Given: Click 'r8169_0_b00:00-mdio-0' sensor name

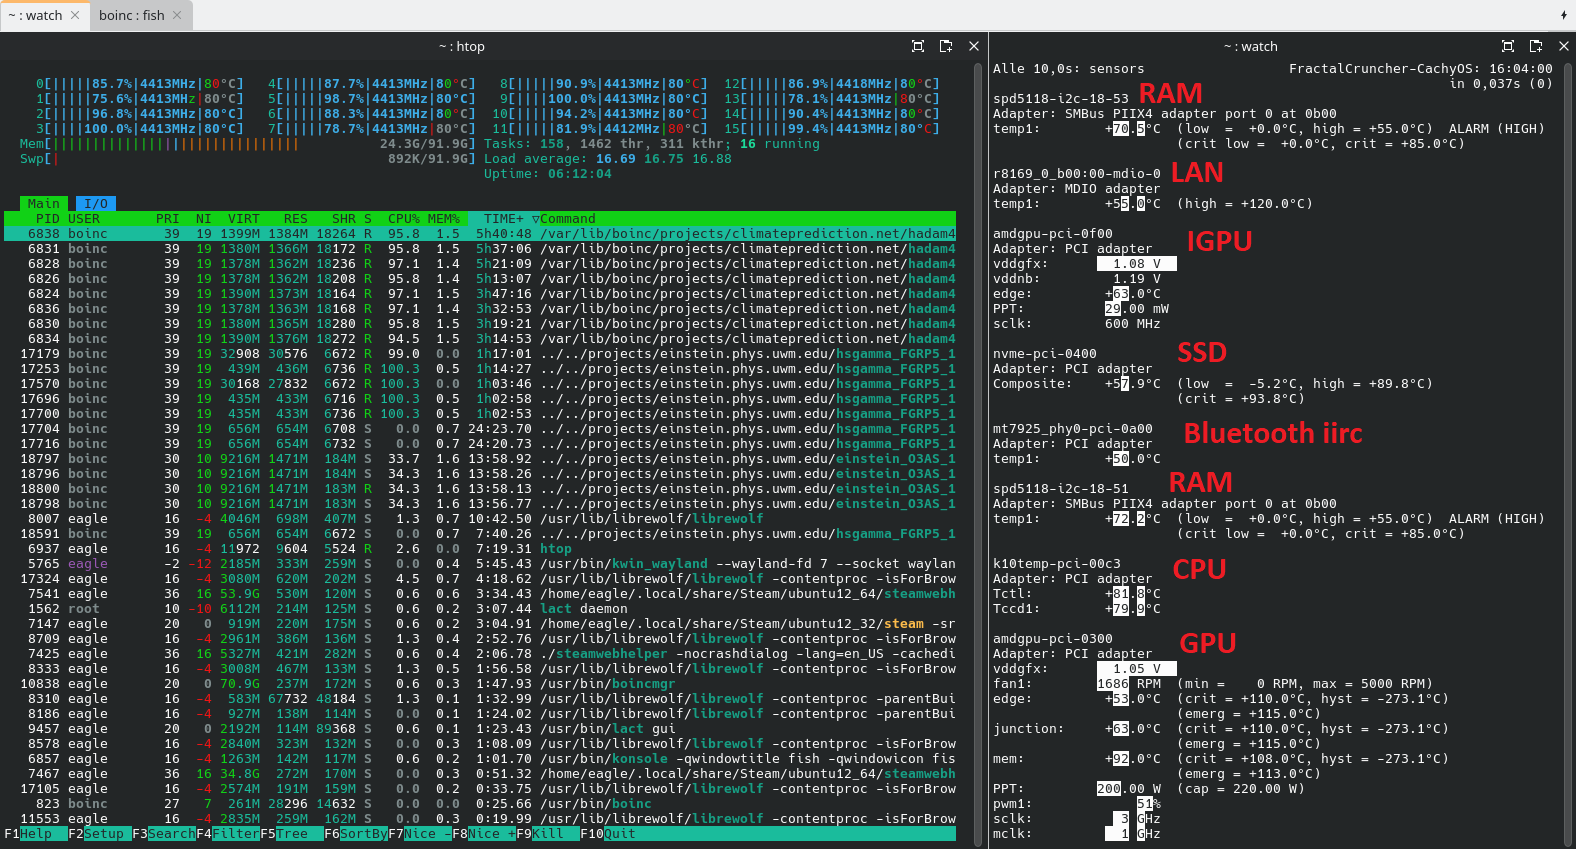Looking at the screenshot, I should coord(1077,174).
